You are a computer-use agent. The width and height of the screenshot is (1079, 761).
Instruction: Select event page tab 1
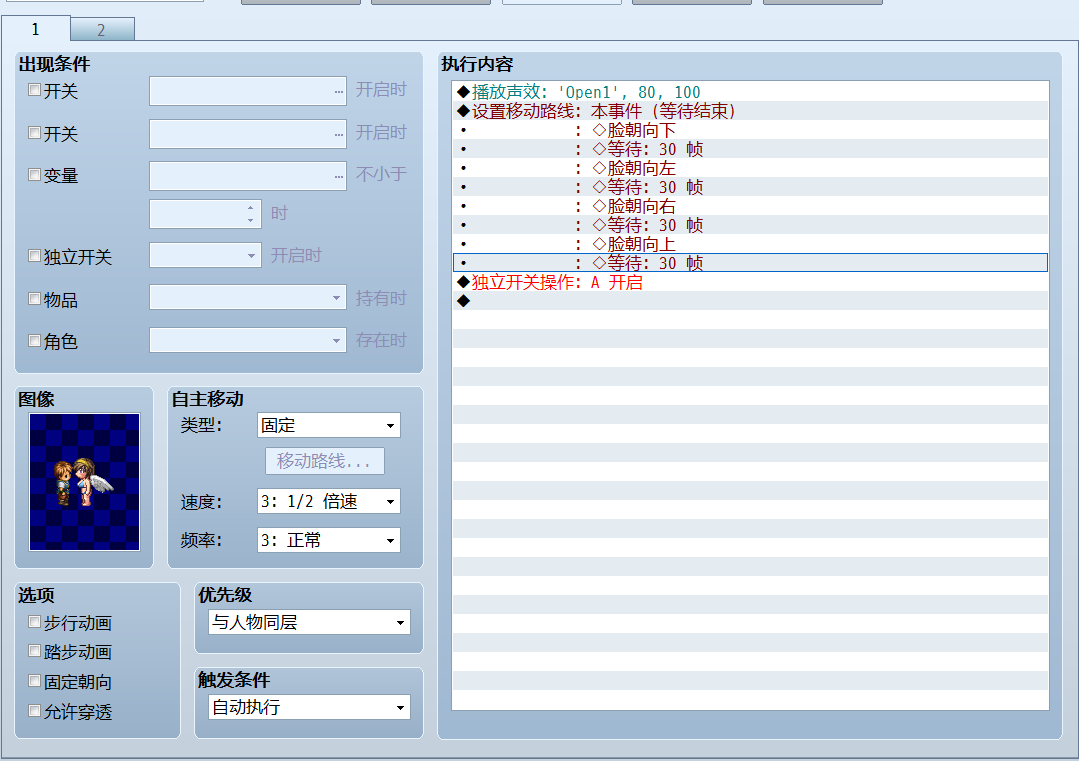[x=36, y=29]
